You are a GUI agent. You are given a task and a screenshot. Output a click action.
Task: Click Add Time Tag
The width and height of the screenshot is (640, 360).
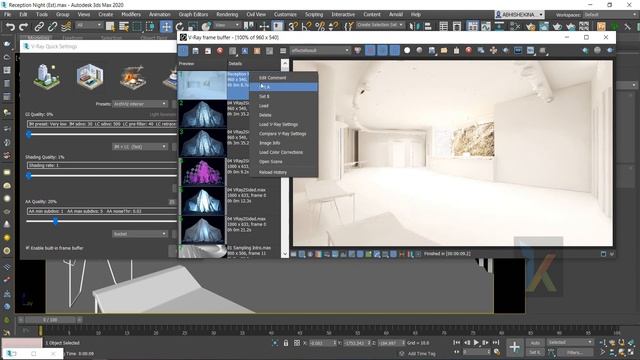pyautogui.click(x=421, y=353)
